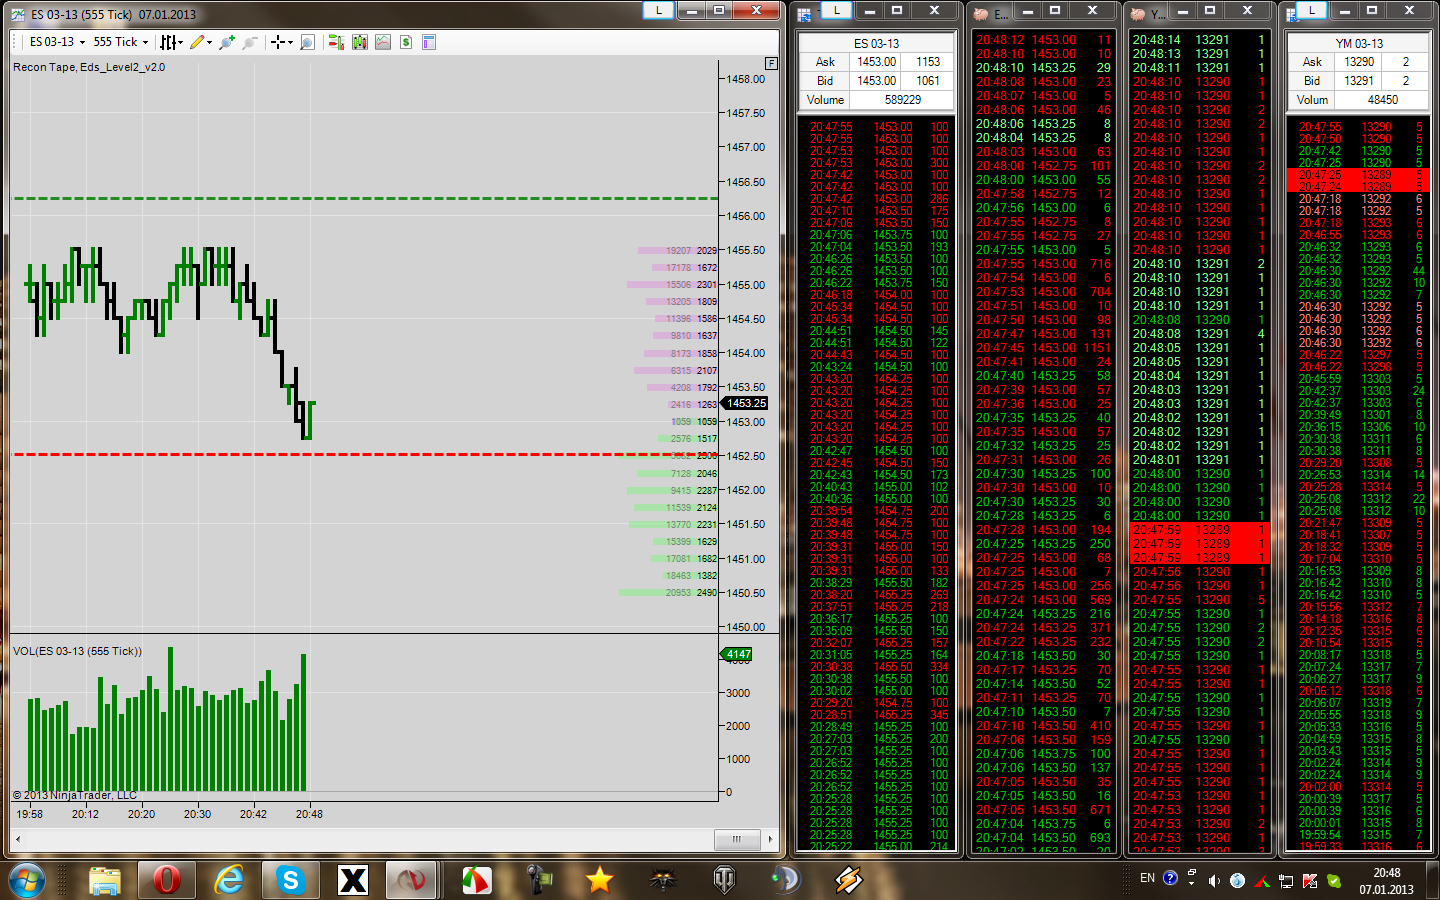Viewport: 1440px width, 900px height.
Task: Expand the drawing tools dropdown arrow
Action: tap(209, 42)
